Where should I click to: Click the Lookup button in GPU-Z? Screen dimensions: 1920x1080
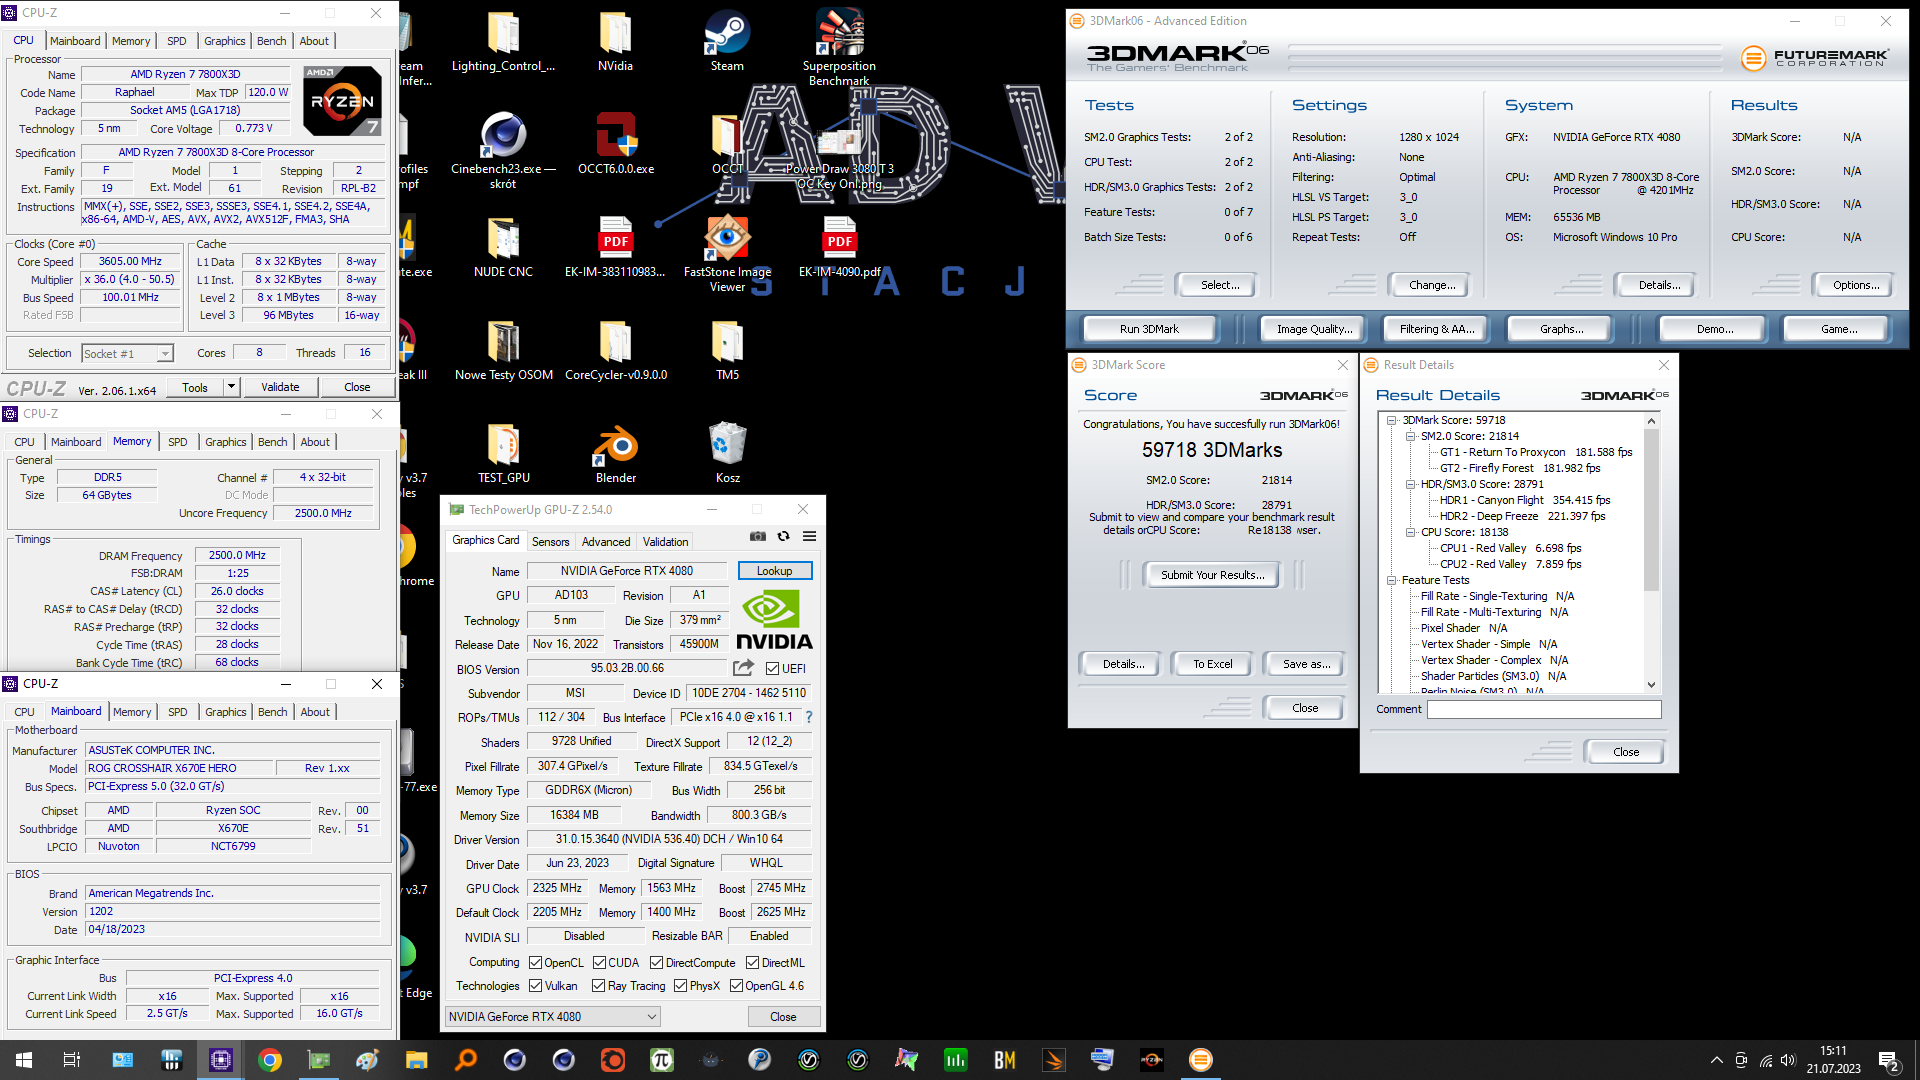pos(774,571)
